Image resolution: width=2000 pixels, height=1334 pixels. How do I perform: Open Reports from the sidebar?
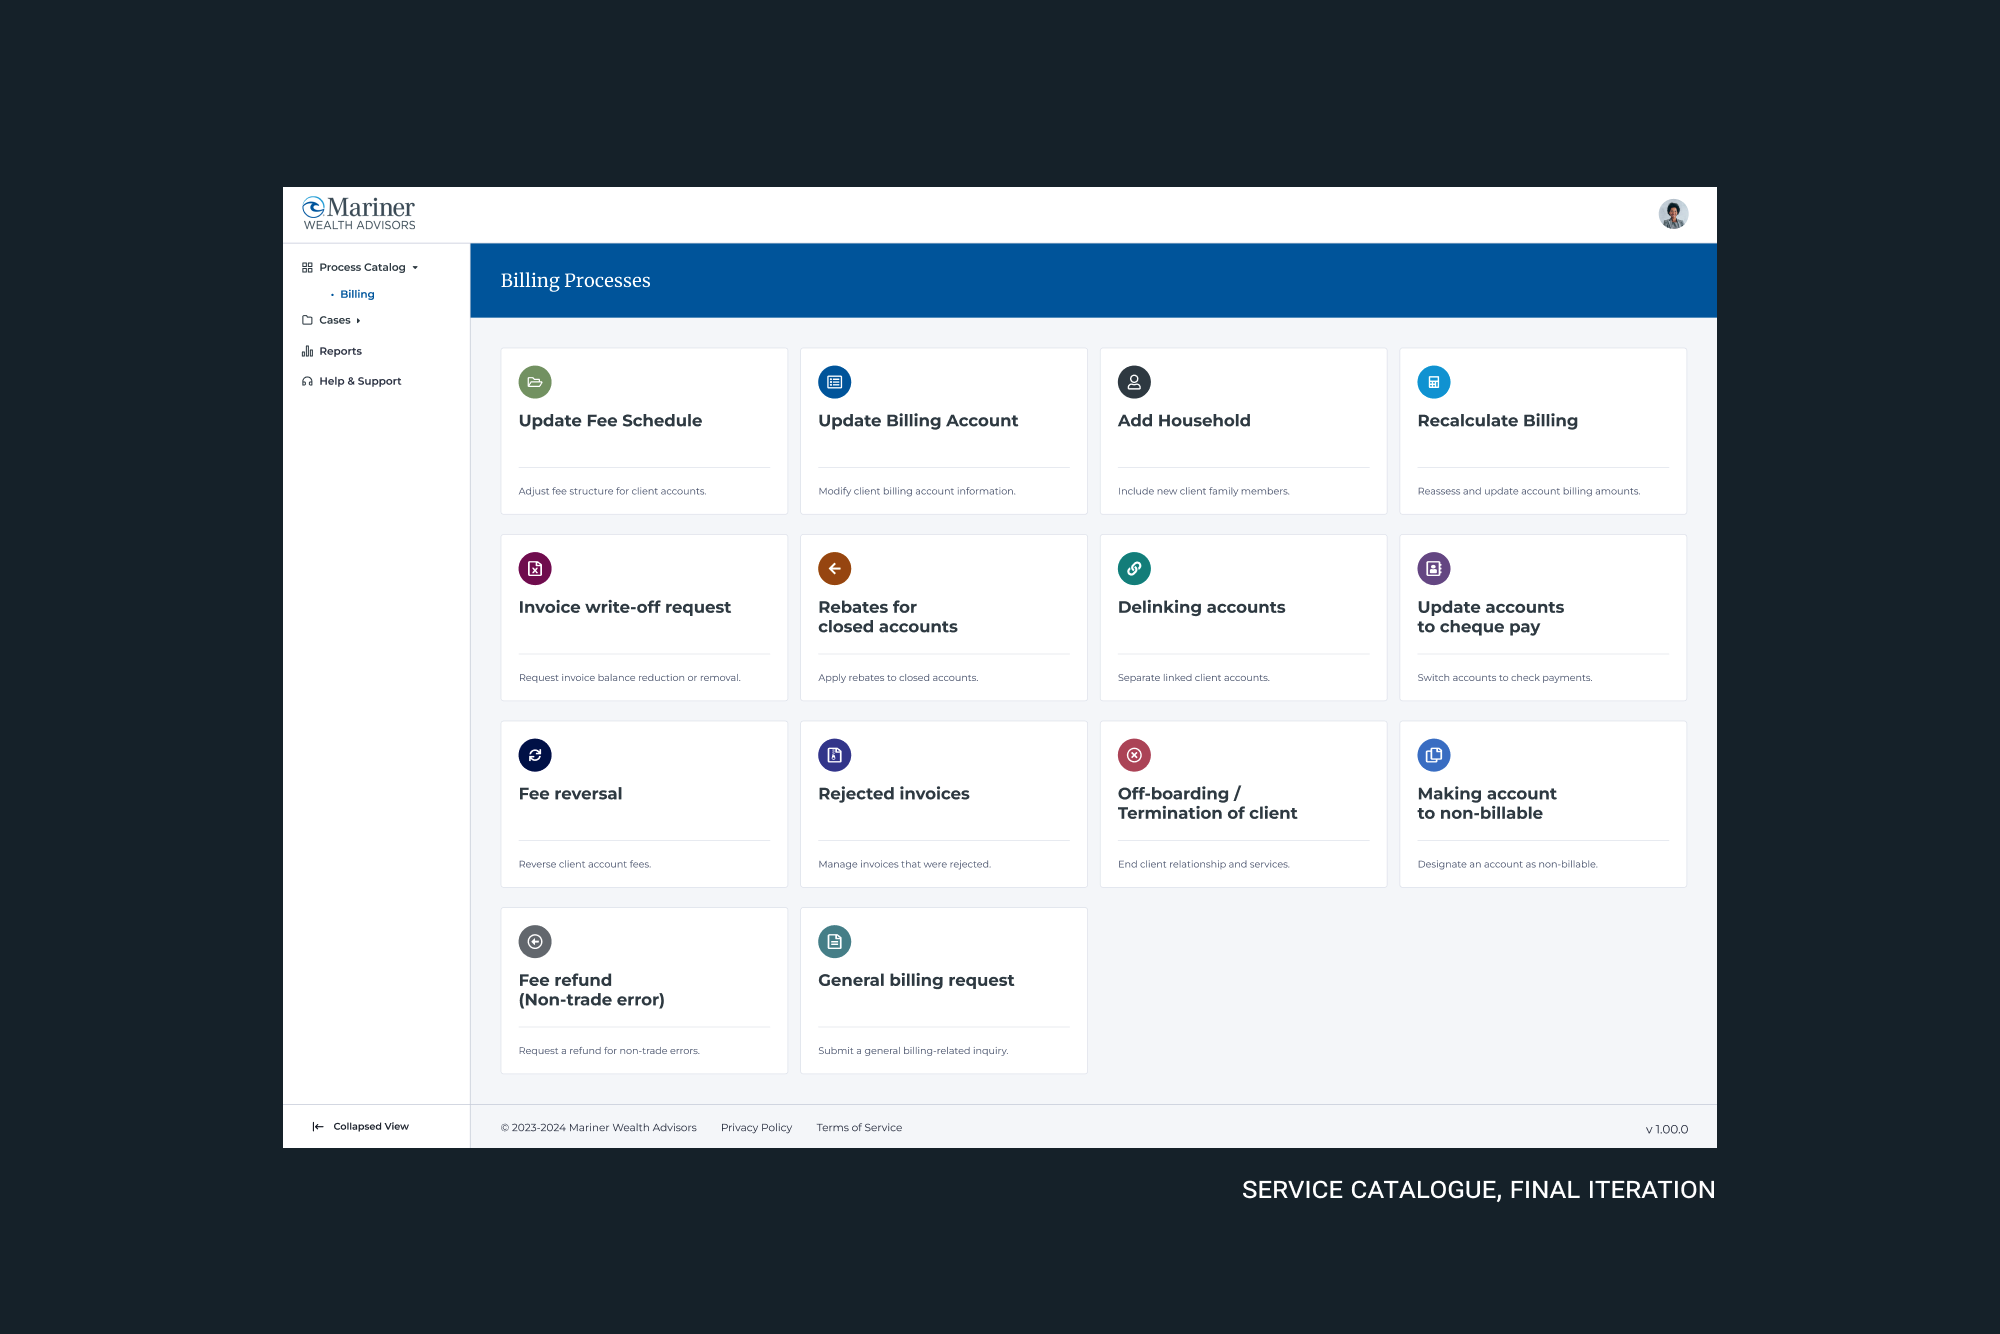pyautogui.click(x=340, y=351)
